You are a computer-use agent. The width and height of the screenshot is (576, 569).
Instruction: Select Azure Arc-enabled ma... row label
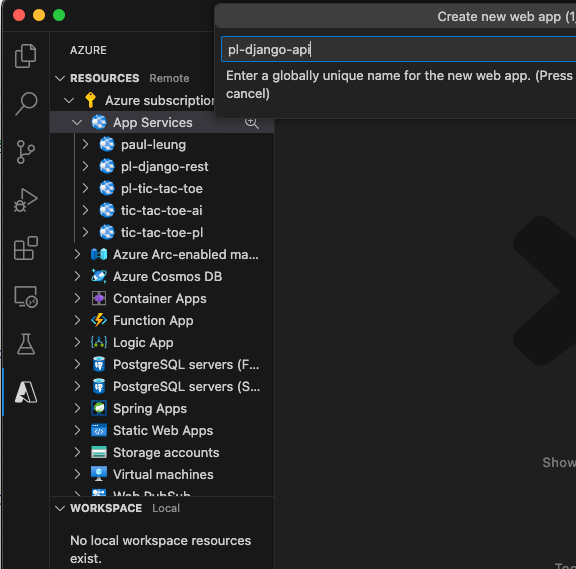coord(186,255)
